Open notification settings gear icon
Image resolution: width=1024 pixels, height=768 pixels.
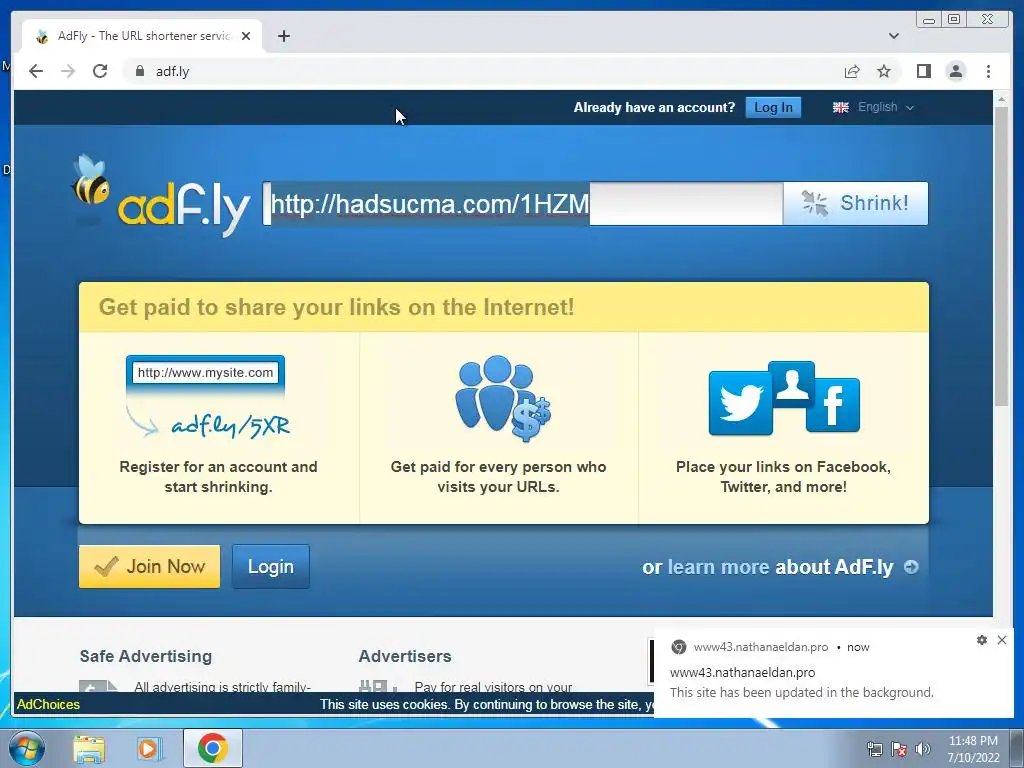[982, 640]
